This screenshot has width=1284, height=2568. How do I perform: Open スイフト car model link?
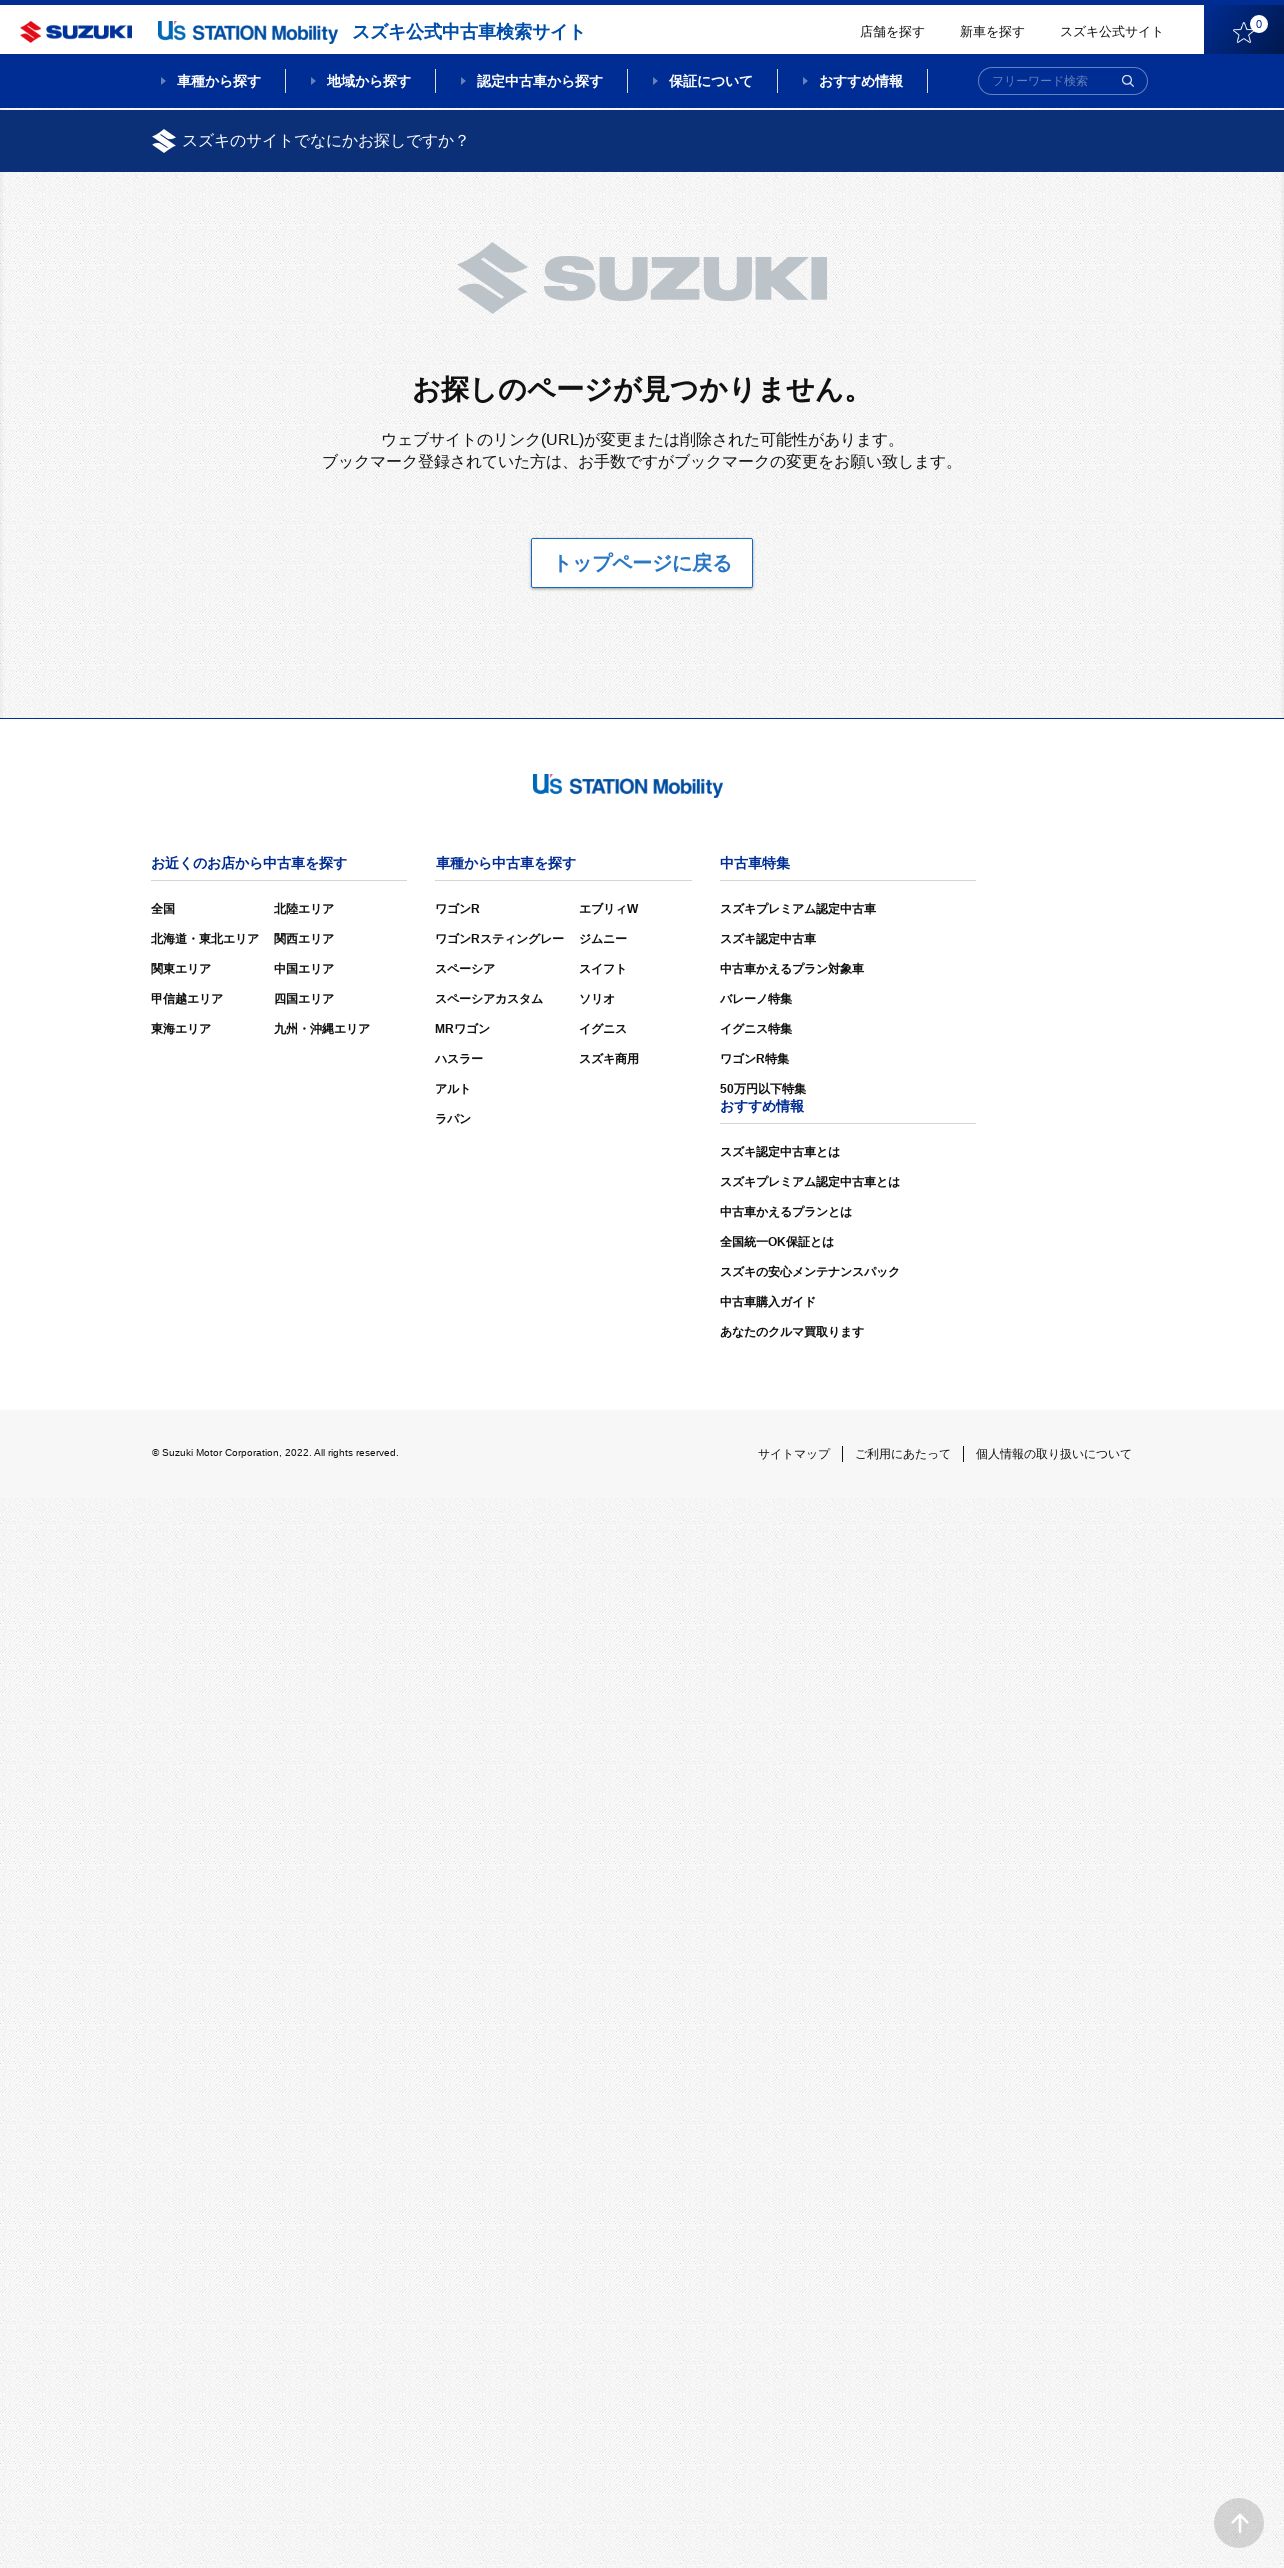point(603,969)
